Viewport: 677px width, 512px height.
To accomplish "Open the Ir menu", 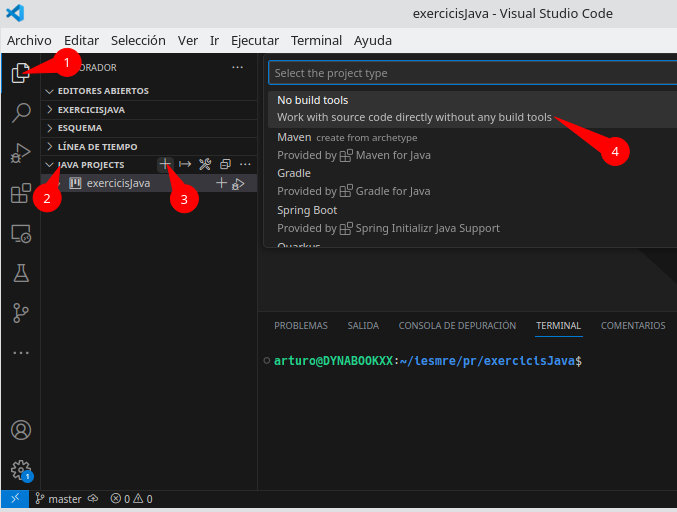I will click(x=214, y=41).
